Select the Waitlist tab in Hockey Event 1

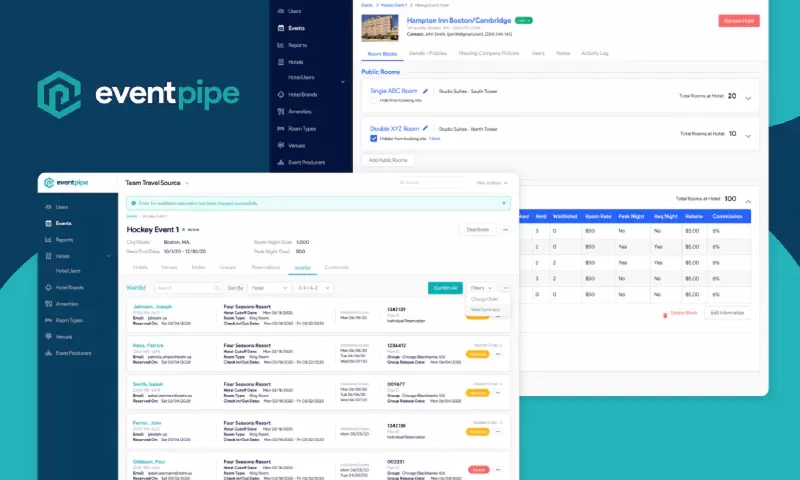pyautogui.click(x=303, y=268)
